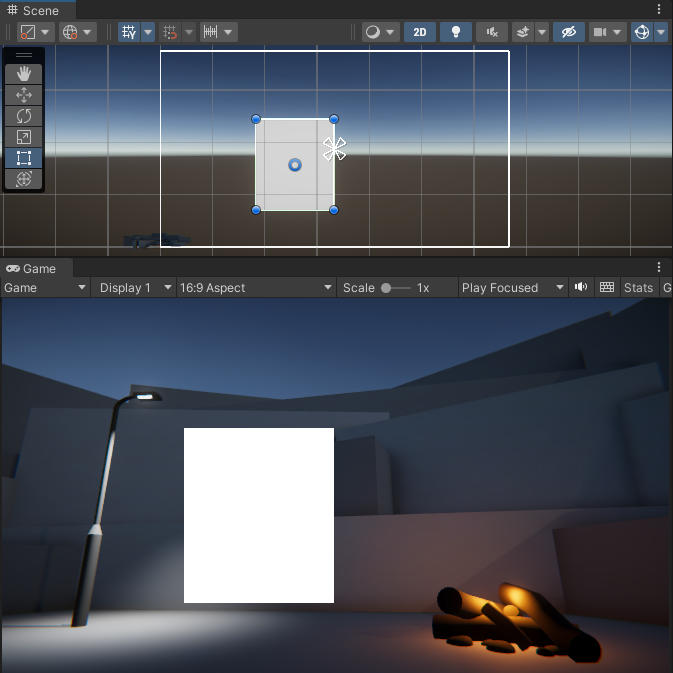Open effects options dropdown arrow

click(542, 32)
